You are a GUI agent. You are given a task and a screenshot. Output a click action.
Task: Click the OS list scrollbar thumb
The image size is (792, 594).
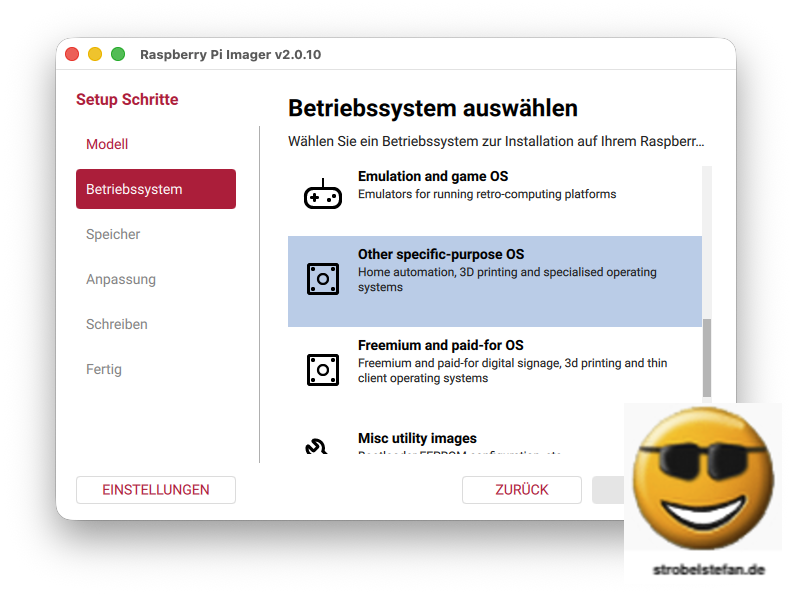[707, 358]
